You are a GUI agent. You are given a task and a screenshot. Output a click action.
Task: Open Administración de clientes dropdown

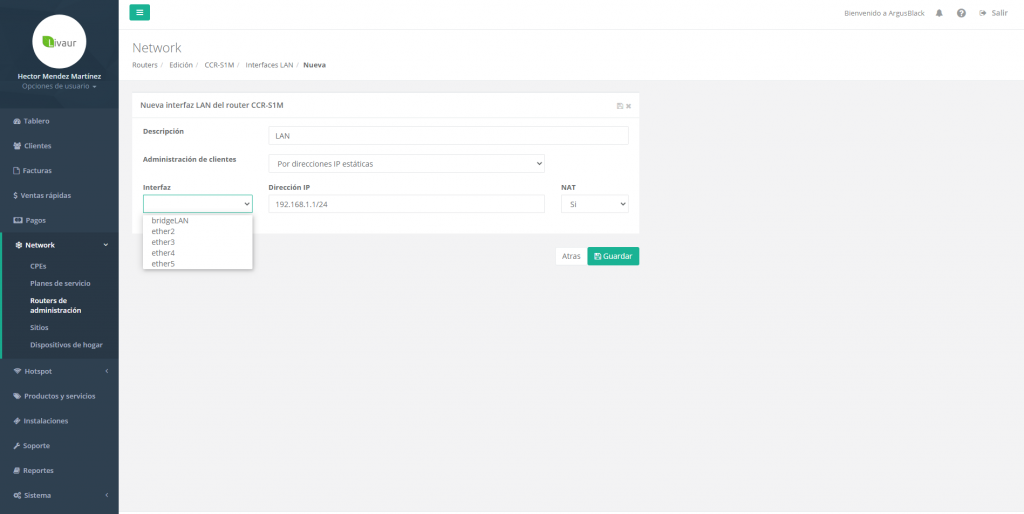[406, 164]
